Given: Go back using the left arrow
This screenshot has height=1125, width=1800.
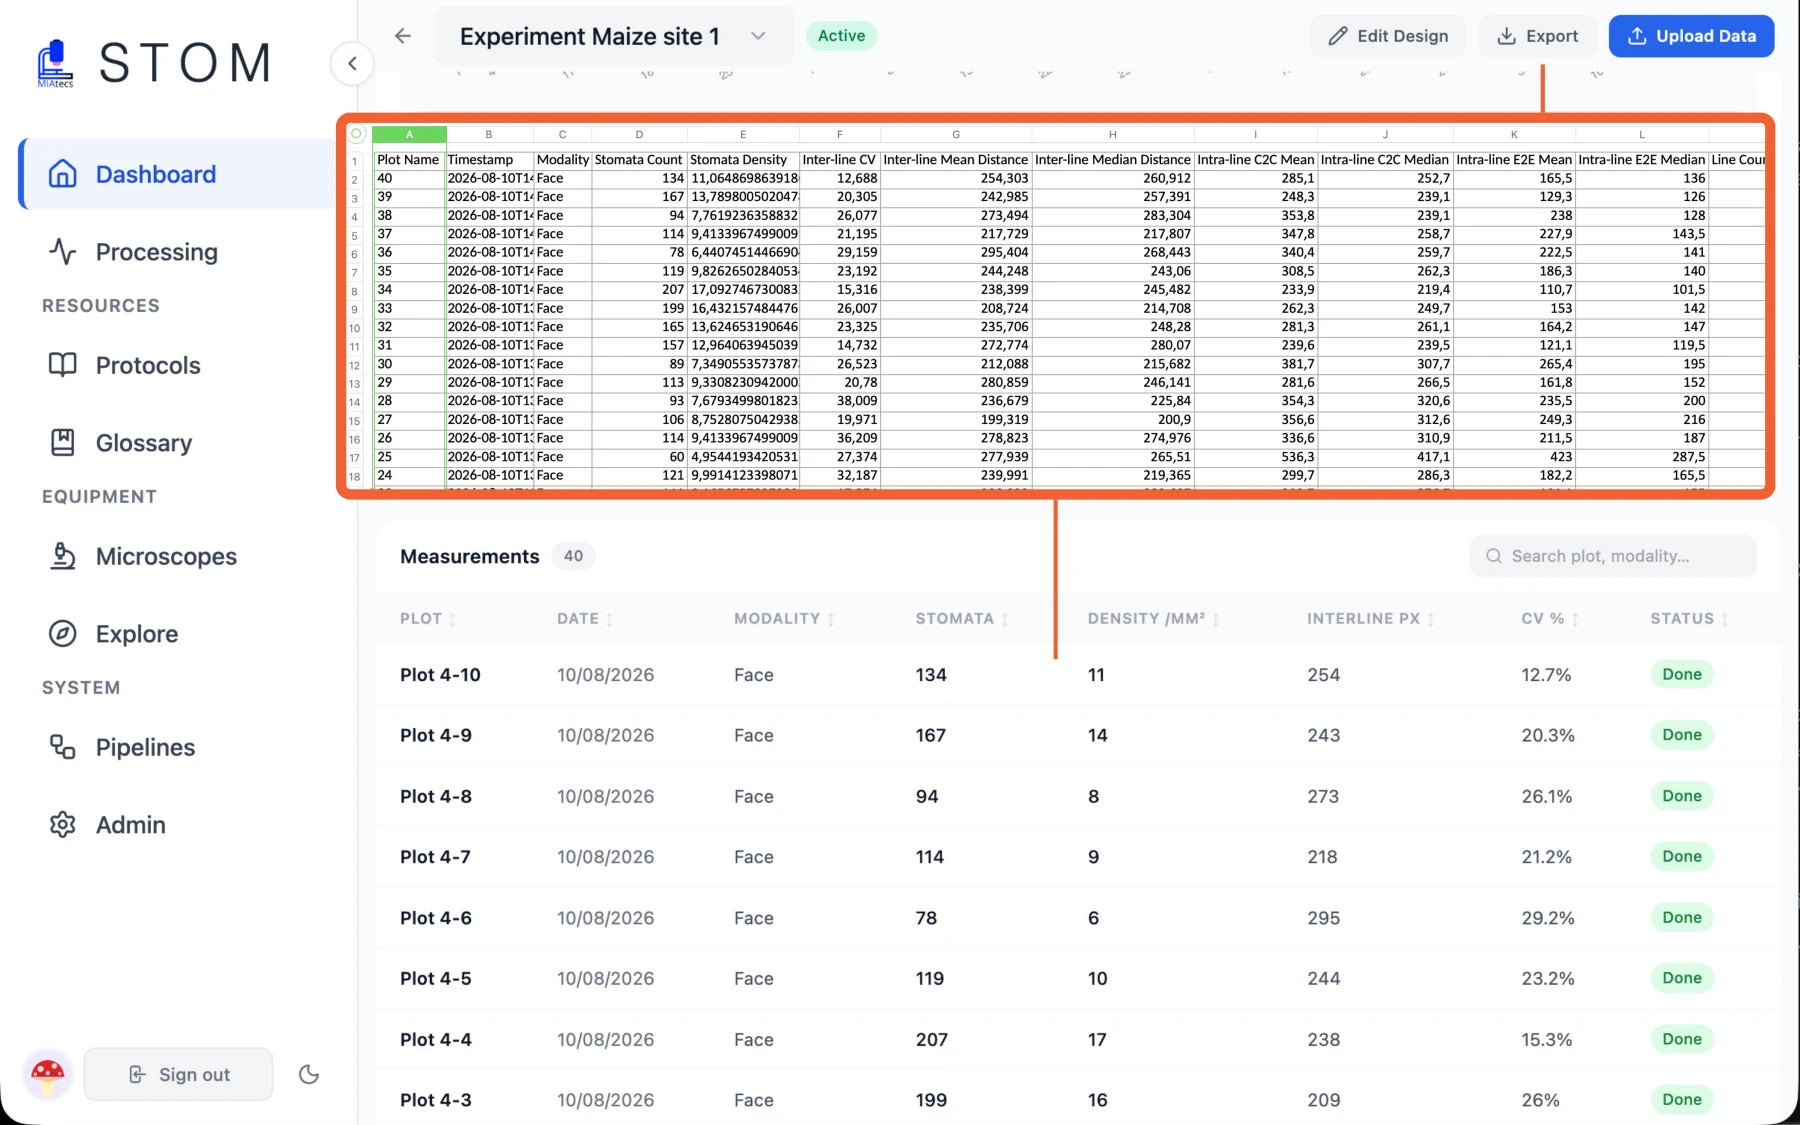Looking at the screenshot, I should [x=403, y=36].
